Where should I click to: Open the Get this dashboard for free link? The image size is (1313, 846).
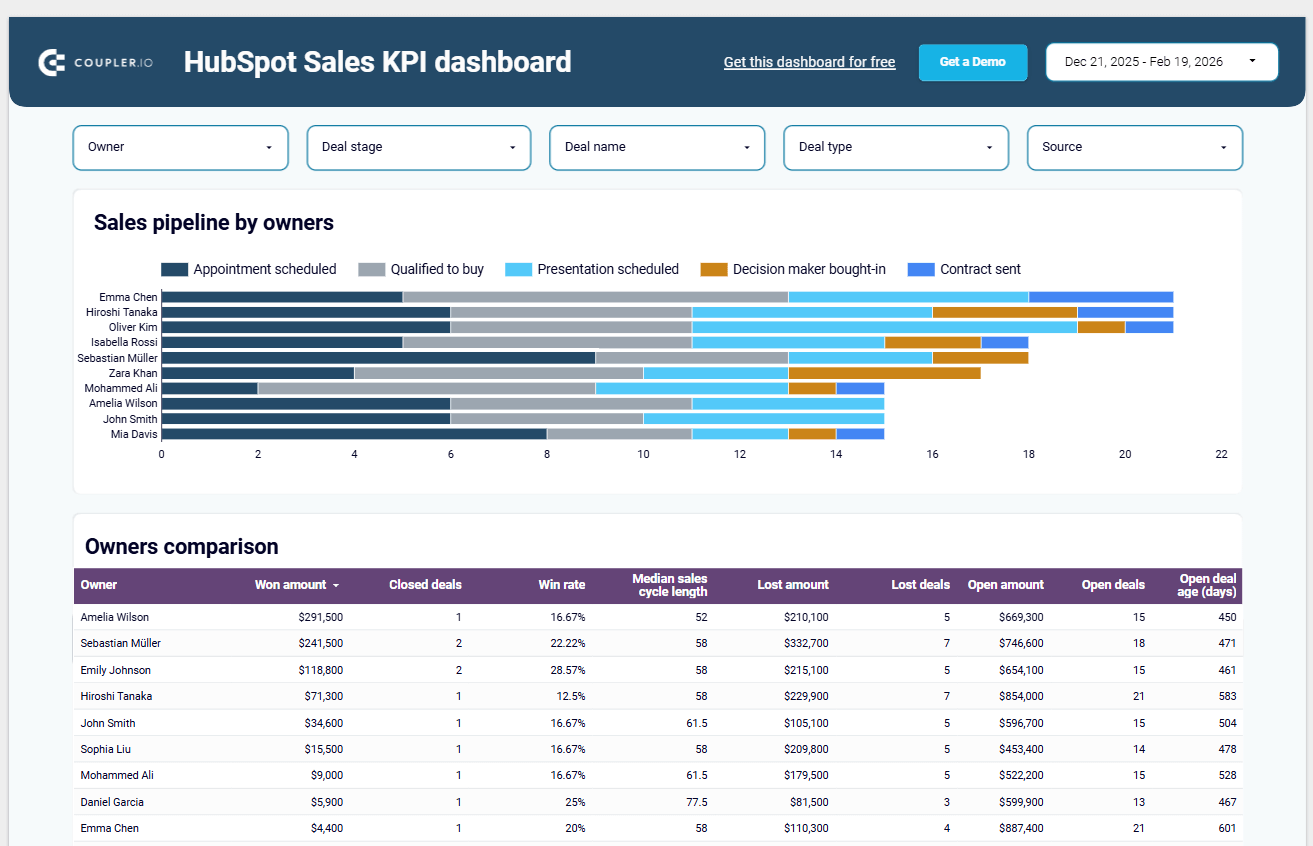[809, 61]
